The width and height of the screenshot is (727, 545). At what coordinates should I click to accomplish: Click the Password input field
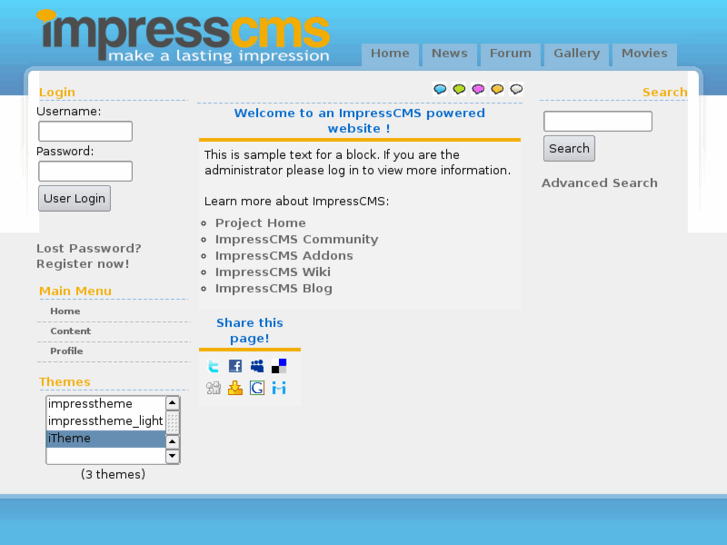[85, 171]
